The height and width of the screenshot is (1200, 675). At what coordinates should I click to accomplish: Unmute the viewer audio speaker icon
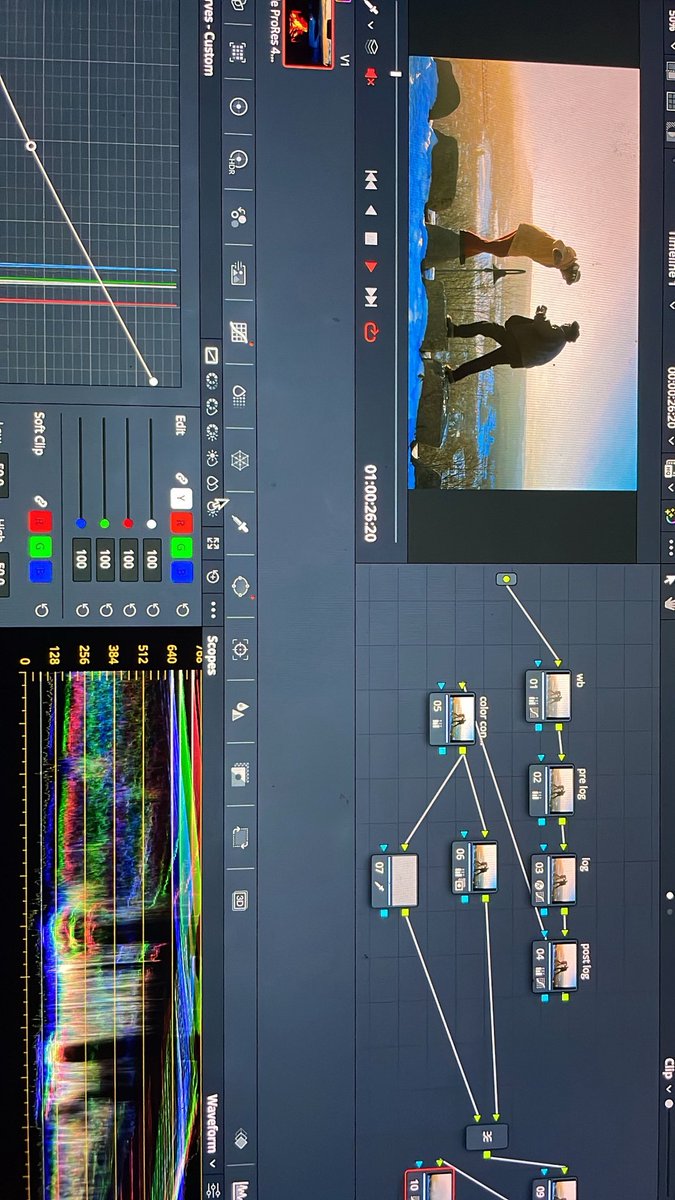(x=371, y=77)
